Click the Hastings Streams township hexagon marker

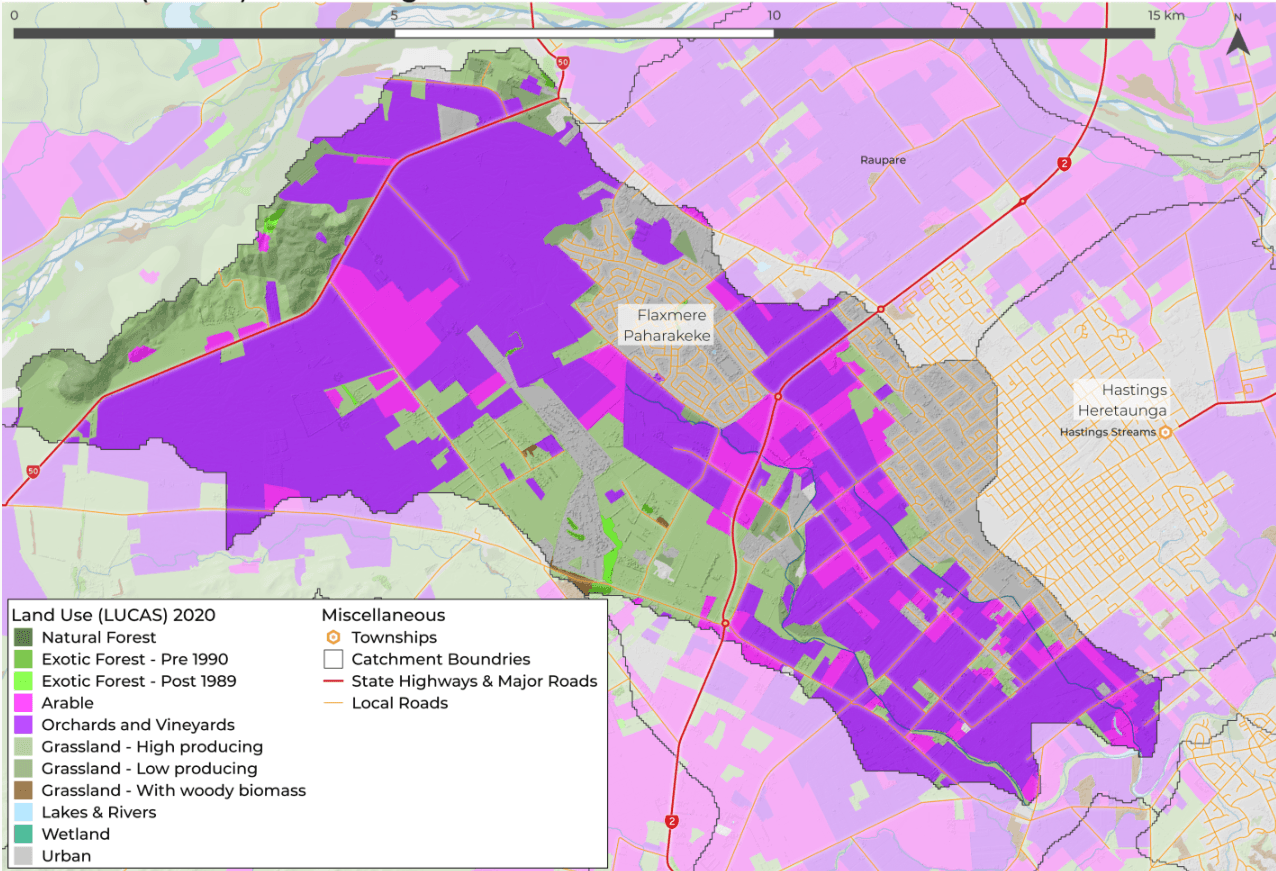coord(1165,432)
